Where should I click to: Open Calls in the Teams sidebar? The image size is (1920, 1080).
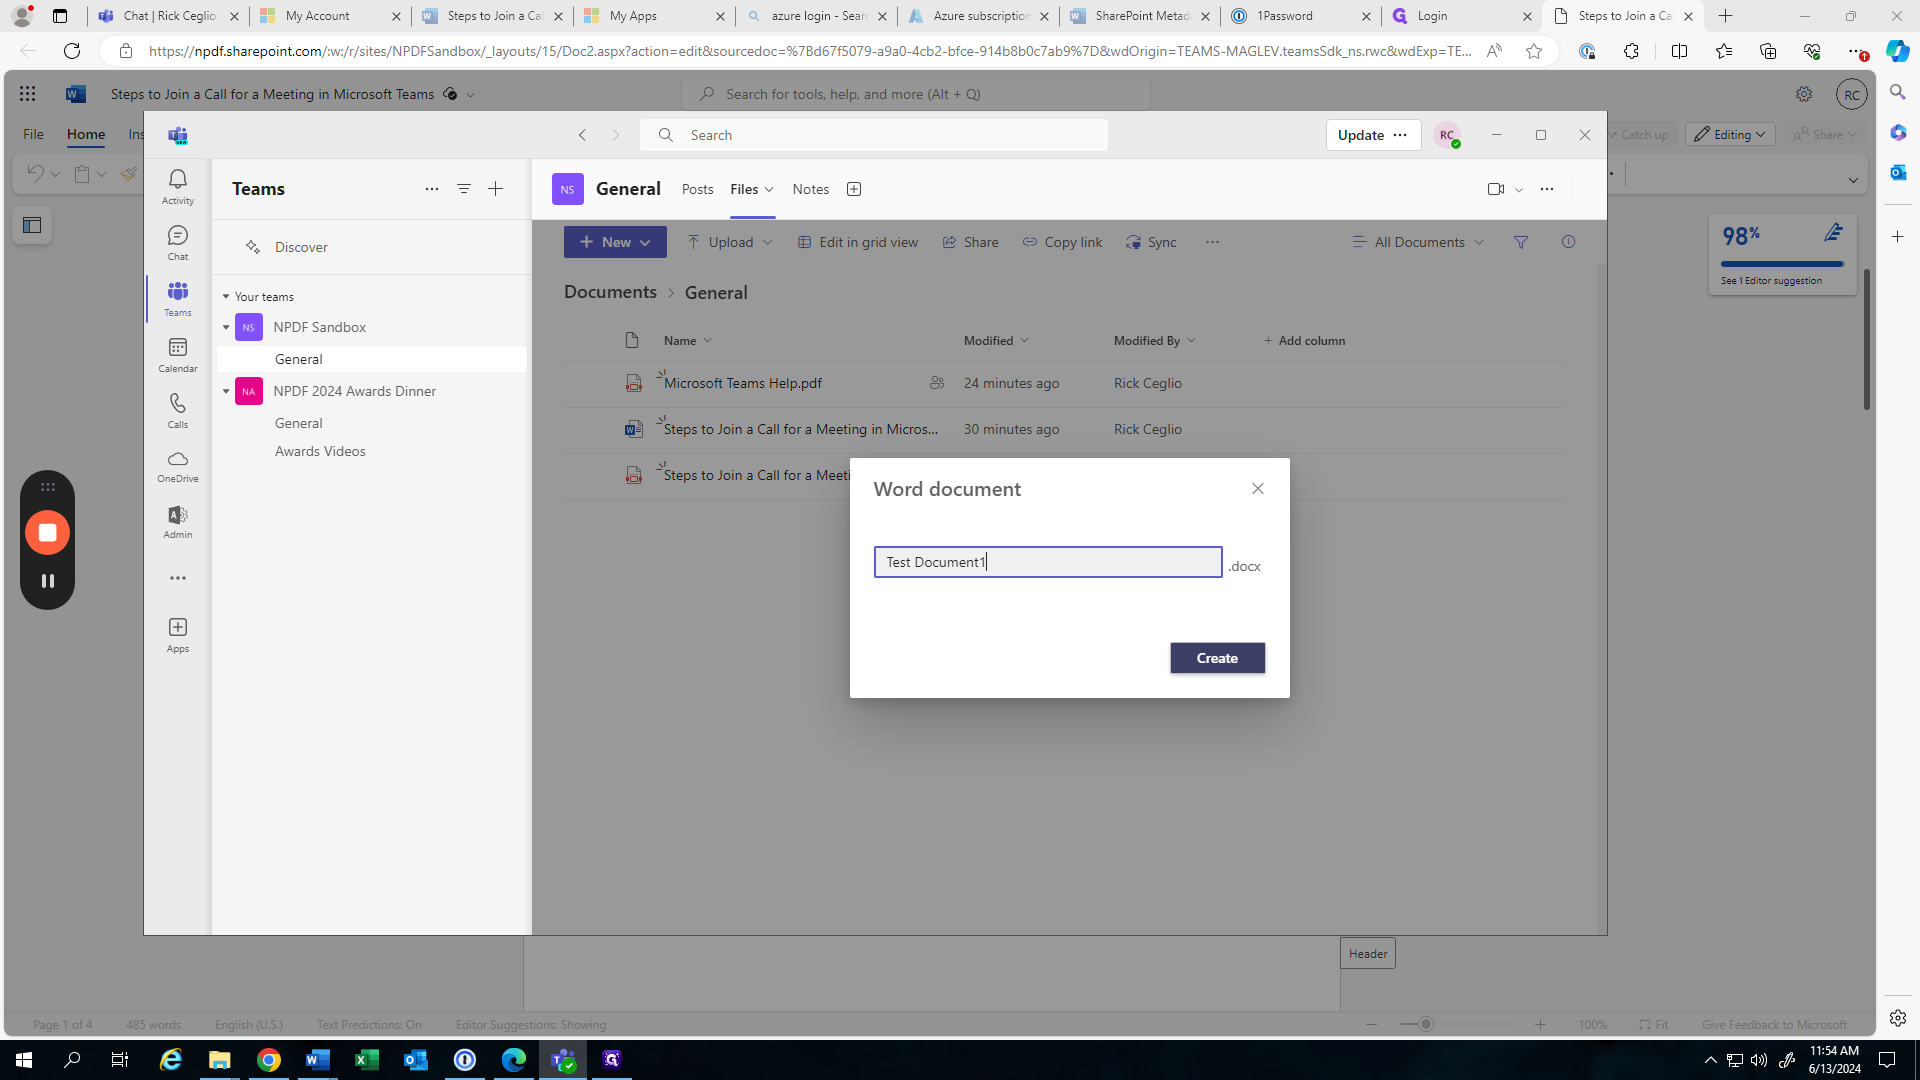(178, 411)
